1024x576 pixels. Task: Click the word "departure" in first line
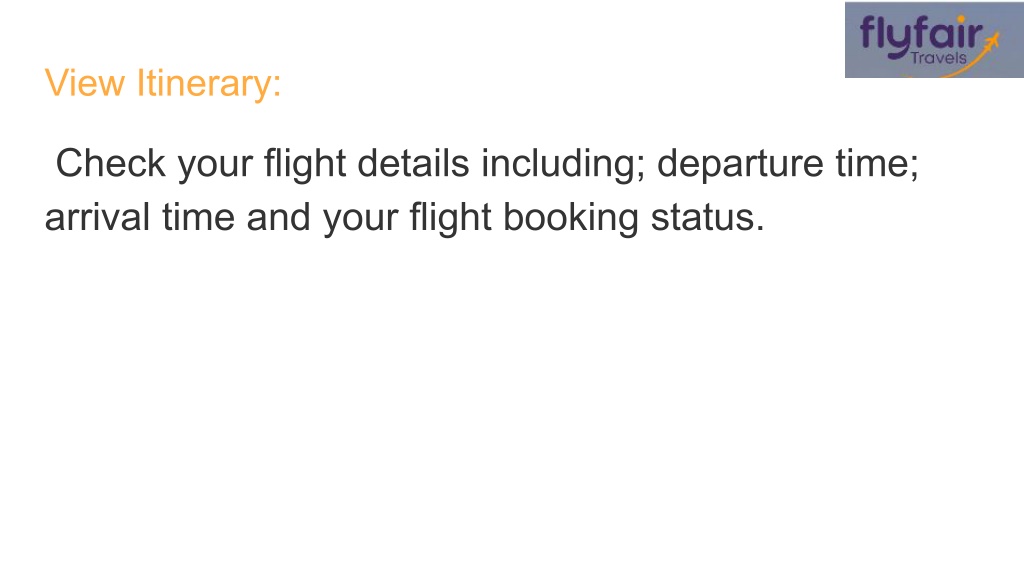(740, 164)
